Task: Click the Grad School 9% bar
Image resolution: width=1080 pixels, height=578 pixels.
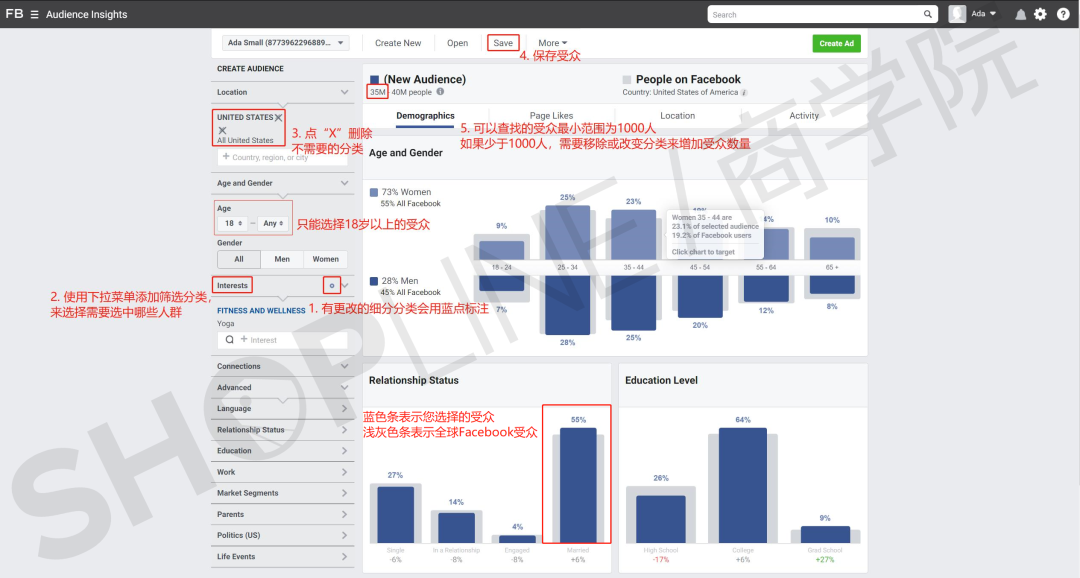Action: 825,535
